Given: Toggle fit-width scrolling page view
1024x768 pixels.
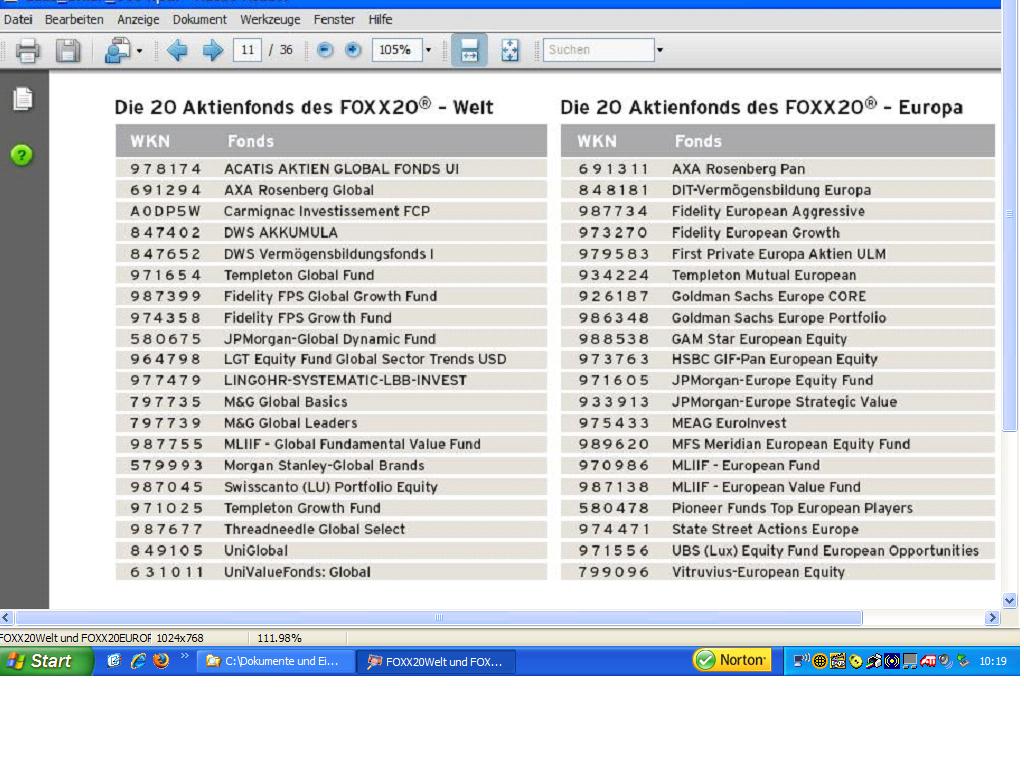Looking at the screenshot, I should [x=470, y=50].
